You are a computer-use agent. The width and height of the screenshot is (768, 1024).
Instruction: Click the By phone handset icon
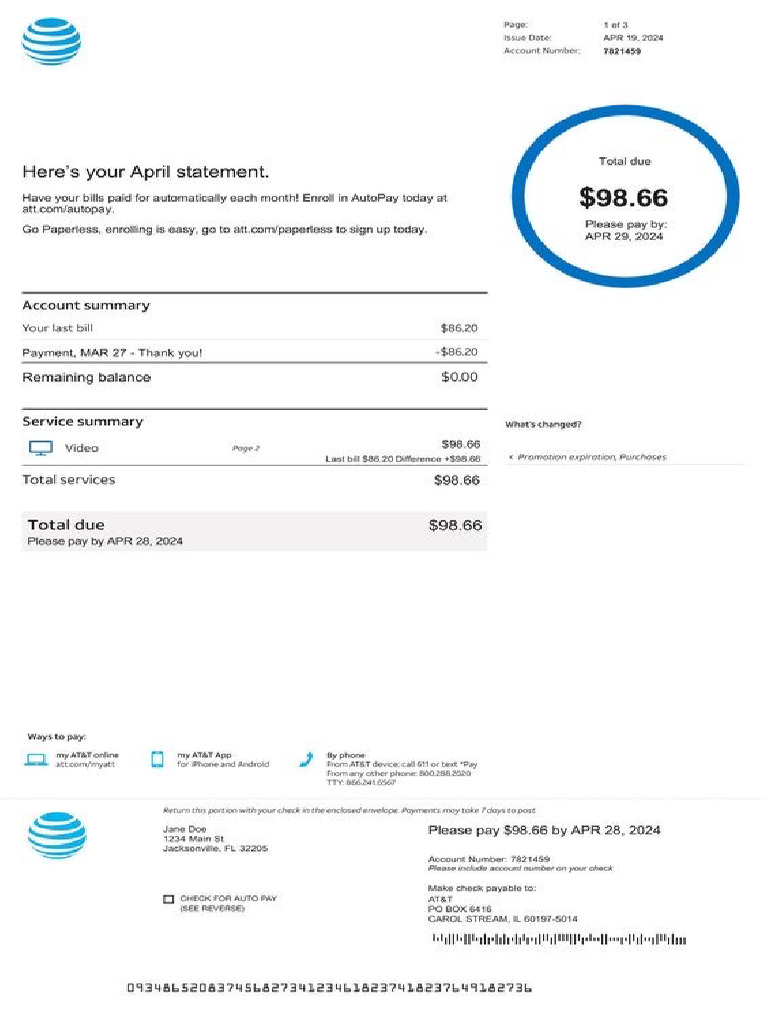point(307,759)
